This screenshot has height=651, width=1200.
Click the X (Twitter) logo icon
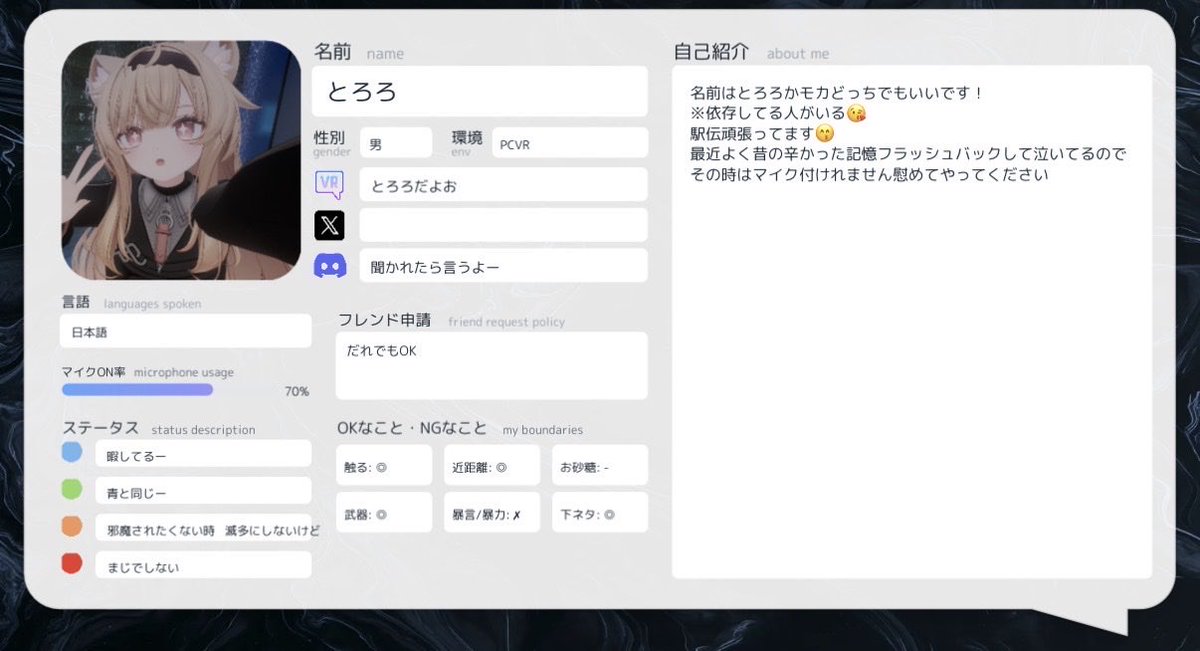330,225
